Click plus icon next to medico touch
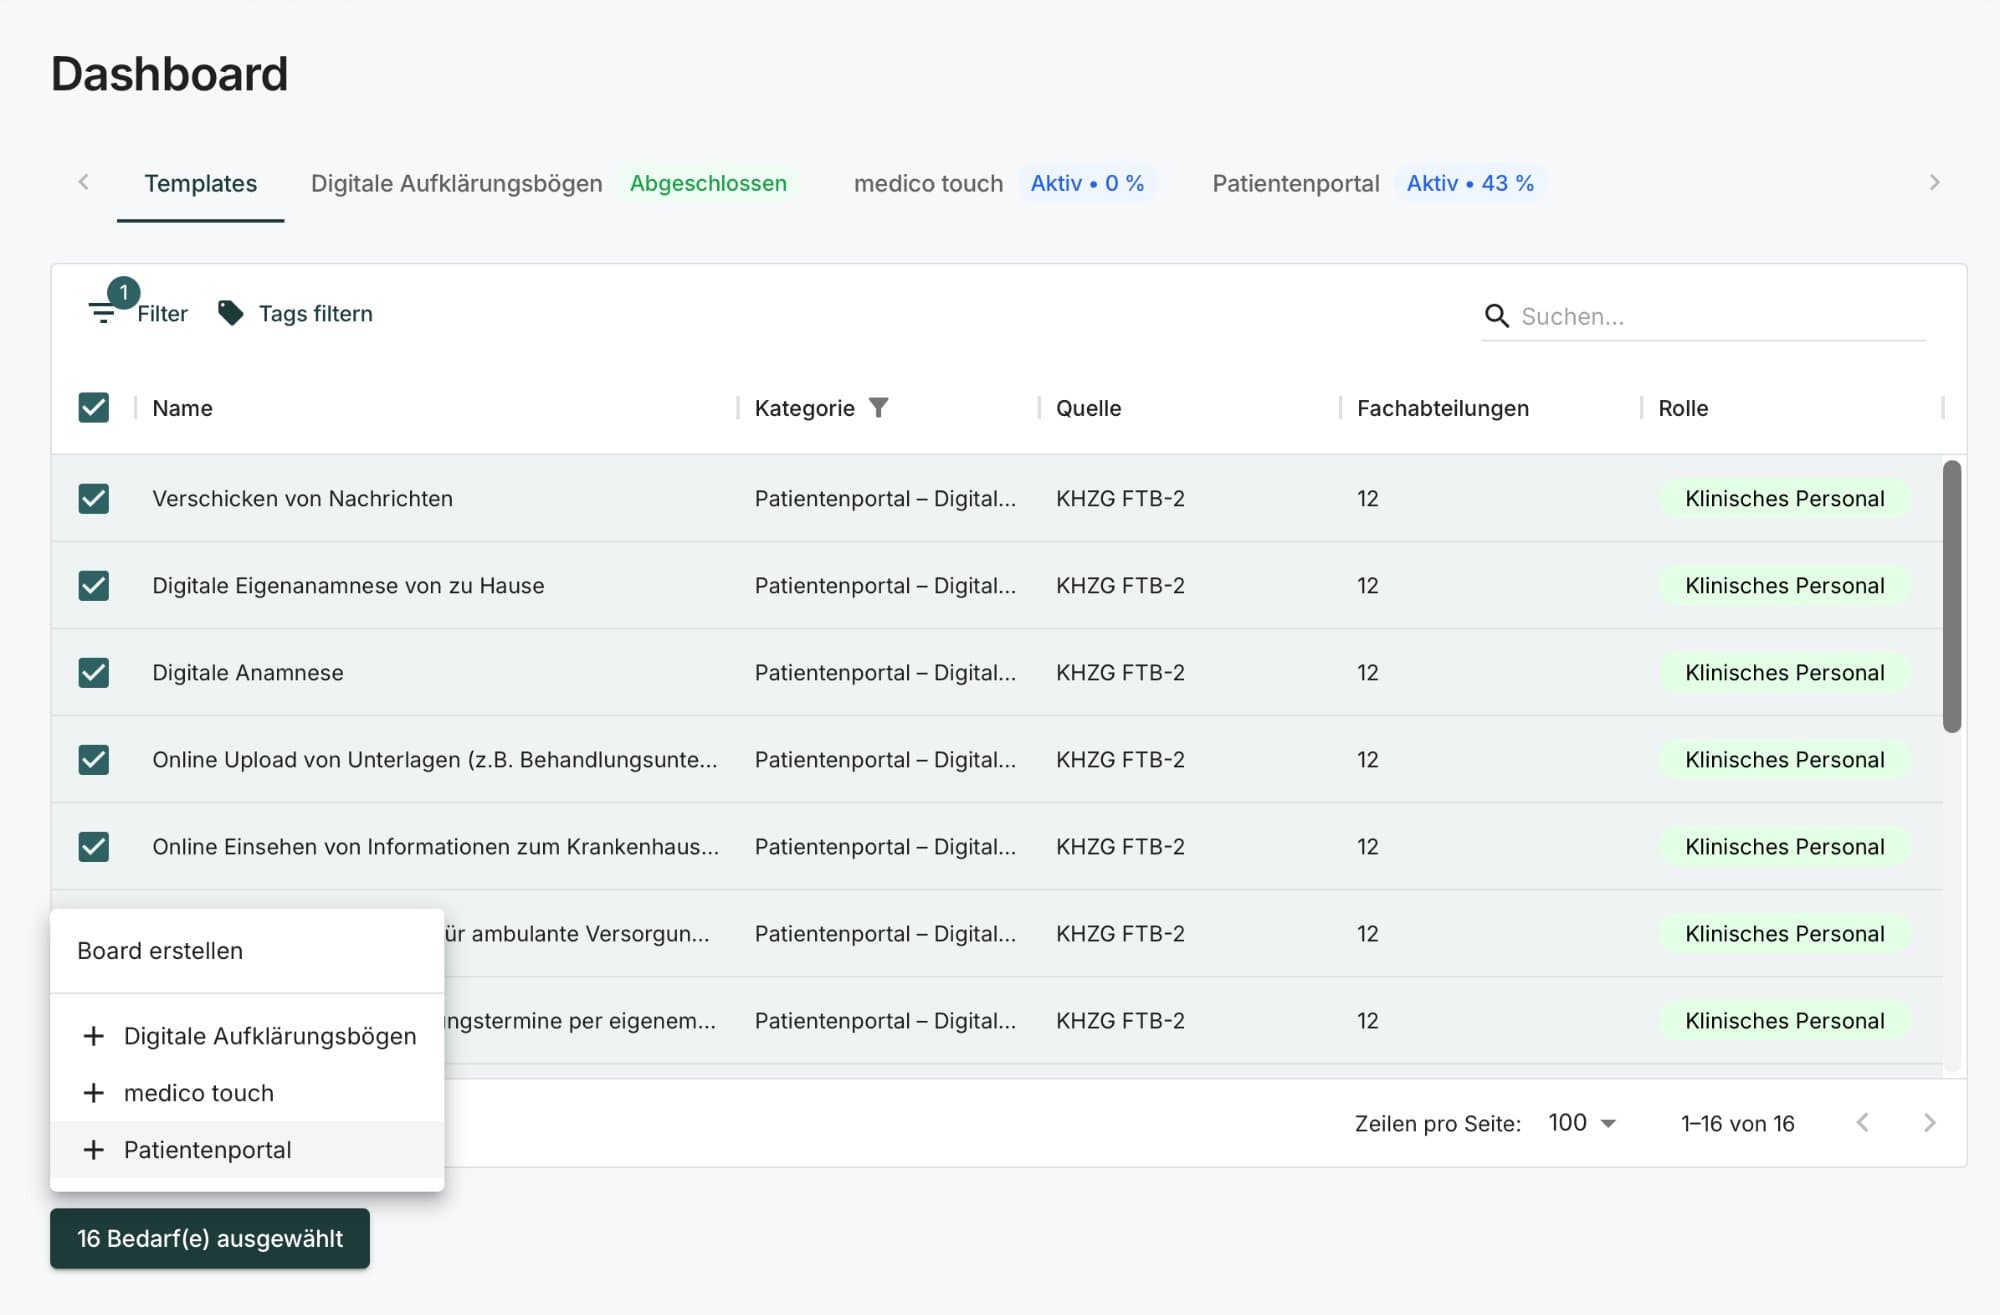This screenshot has width=2000, height=1315. (x=94, y=1093)
